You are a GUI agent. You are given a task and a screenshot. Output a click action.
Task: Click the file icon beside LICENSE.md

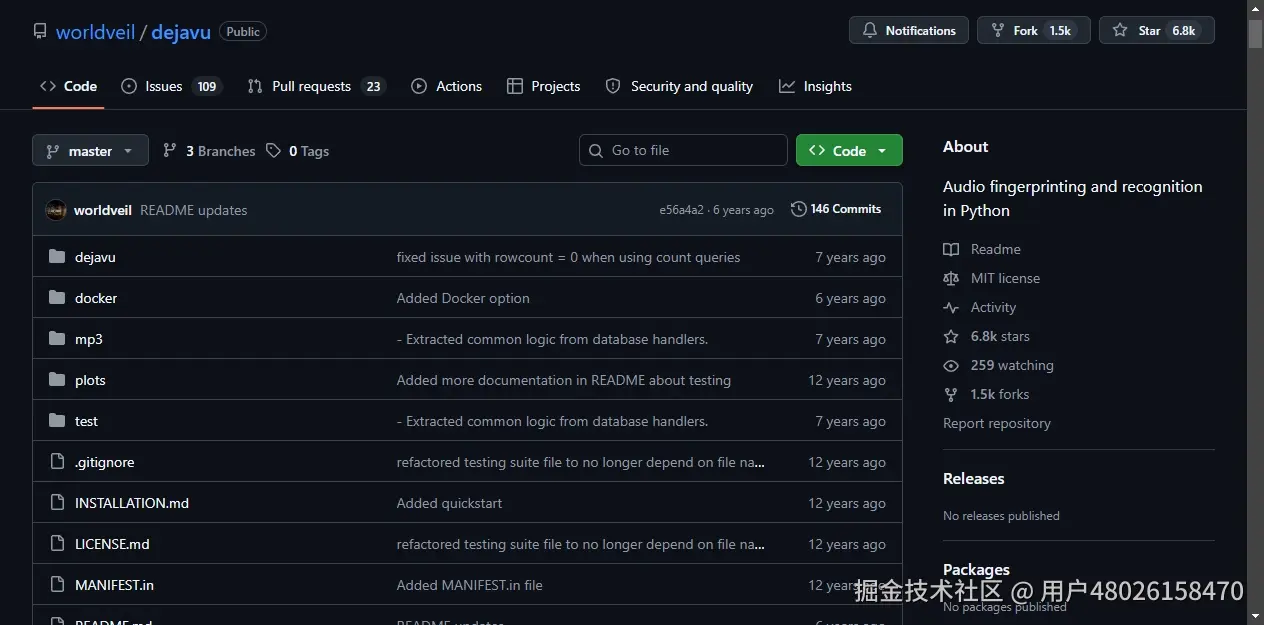(57, 544)
